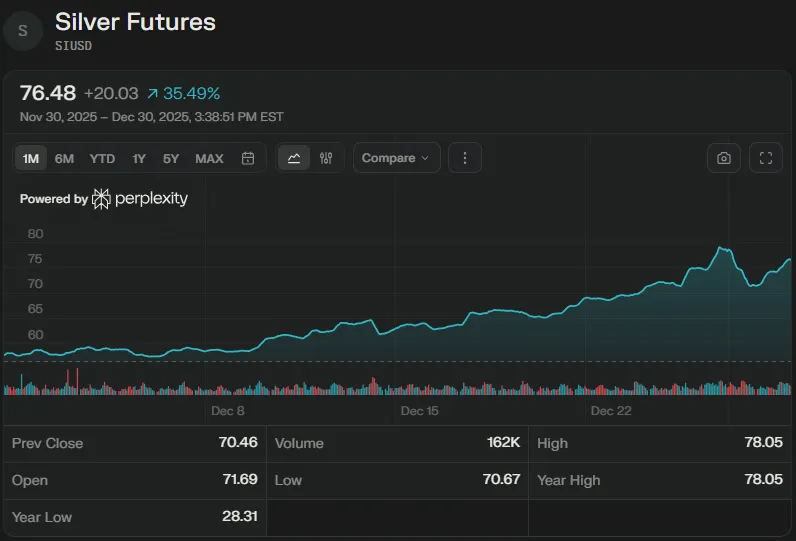Click the Silver Futures title
The width and height of the screenshot is (796, 541).
tap(135, 21)
